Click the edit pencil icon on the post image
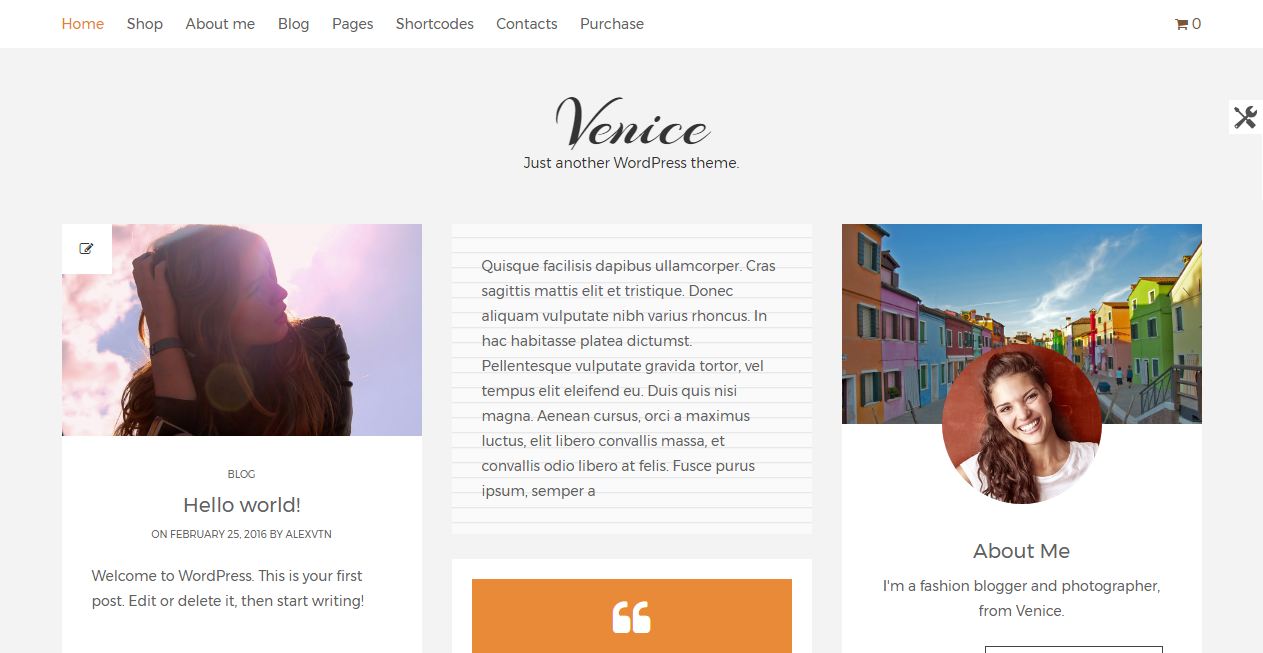1263x653 pixels. point(87,249)
